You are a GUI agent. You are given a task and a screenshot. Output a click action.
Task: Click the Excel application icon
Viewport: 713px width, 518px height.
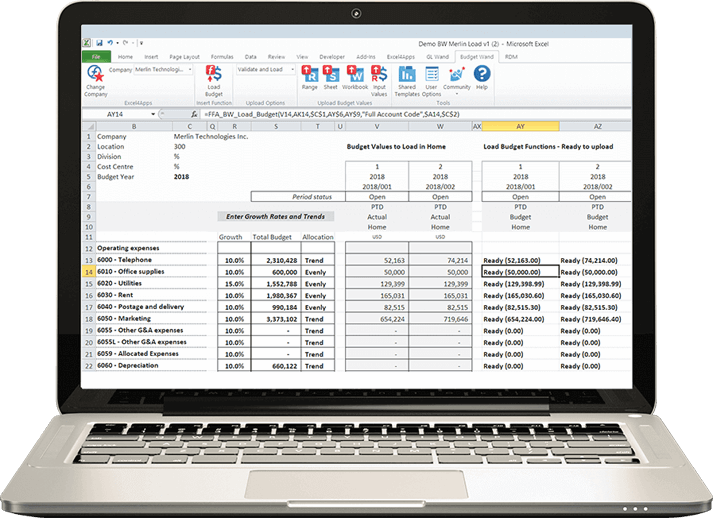(x=86, y=43)
